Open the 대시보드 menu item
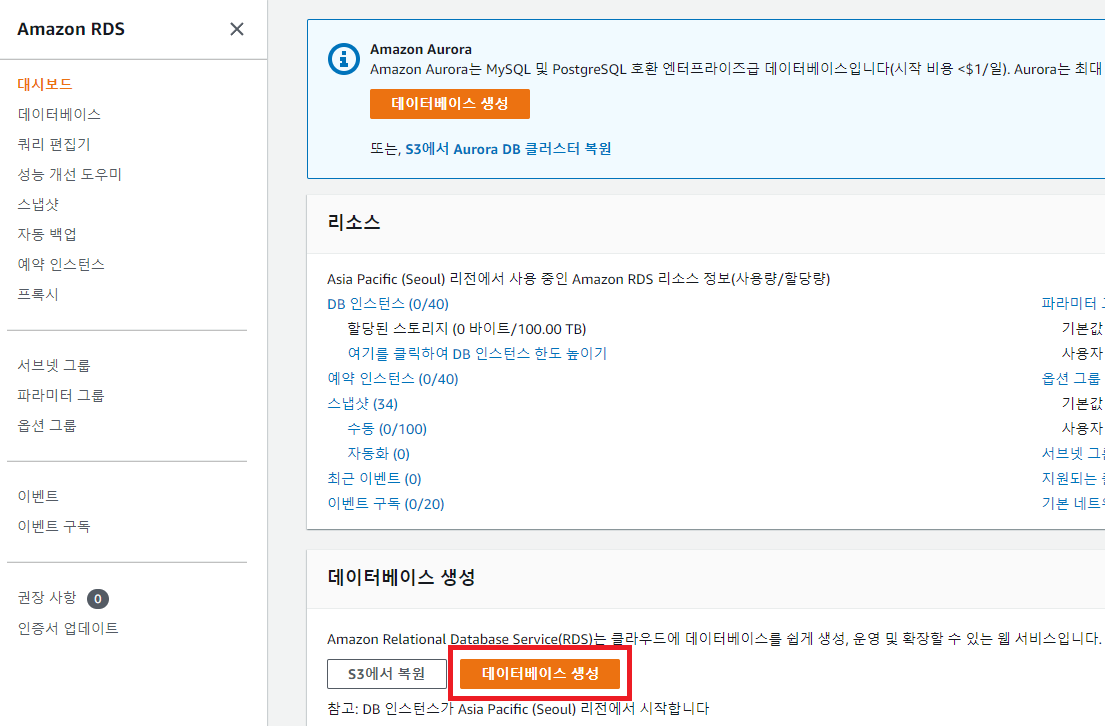 point(45,84)
